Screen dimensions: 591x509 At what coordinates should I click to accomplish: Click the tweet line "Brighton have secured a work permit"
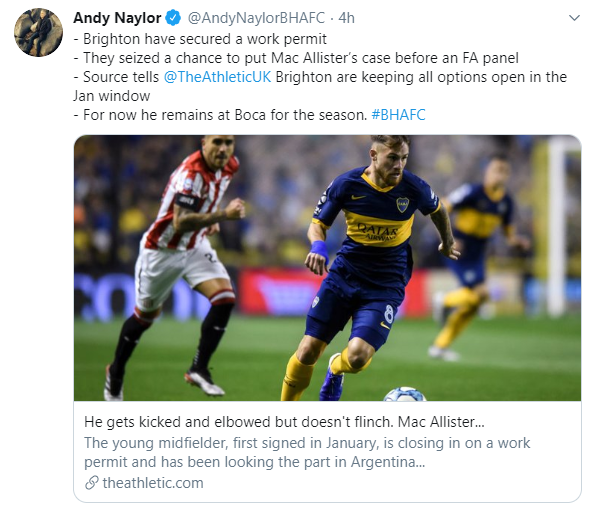[200, 39]
